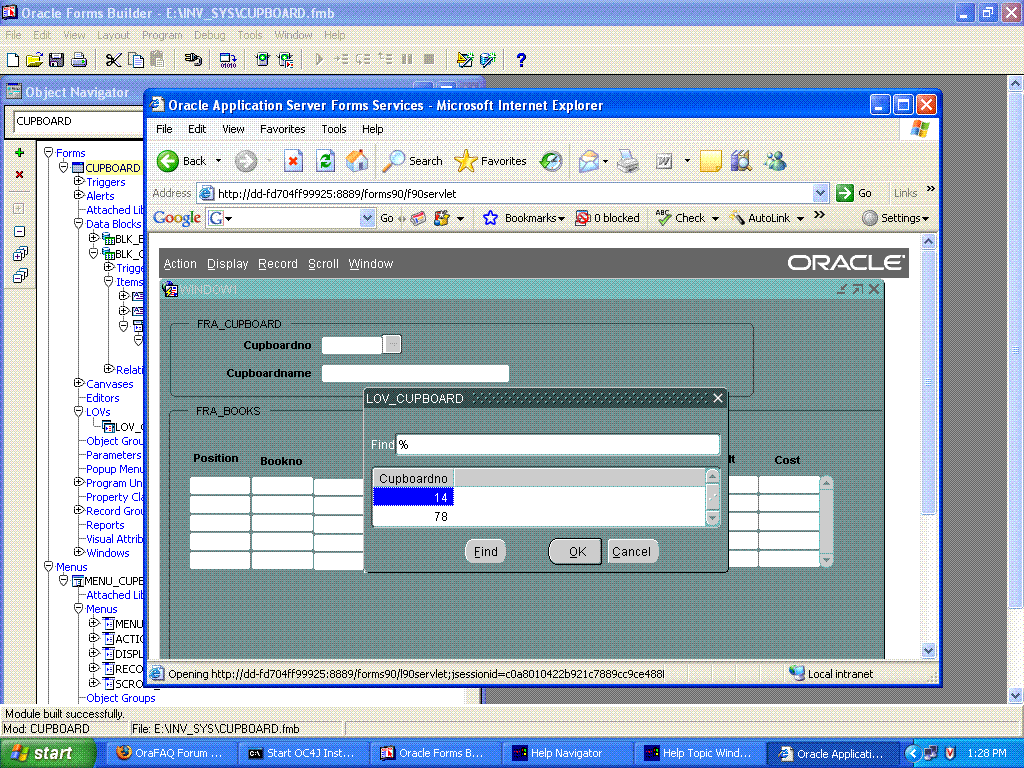Click Back arrow in Internet Explorer

pyautogui.click(x=168, y=161)
